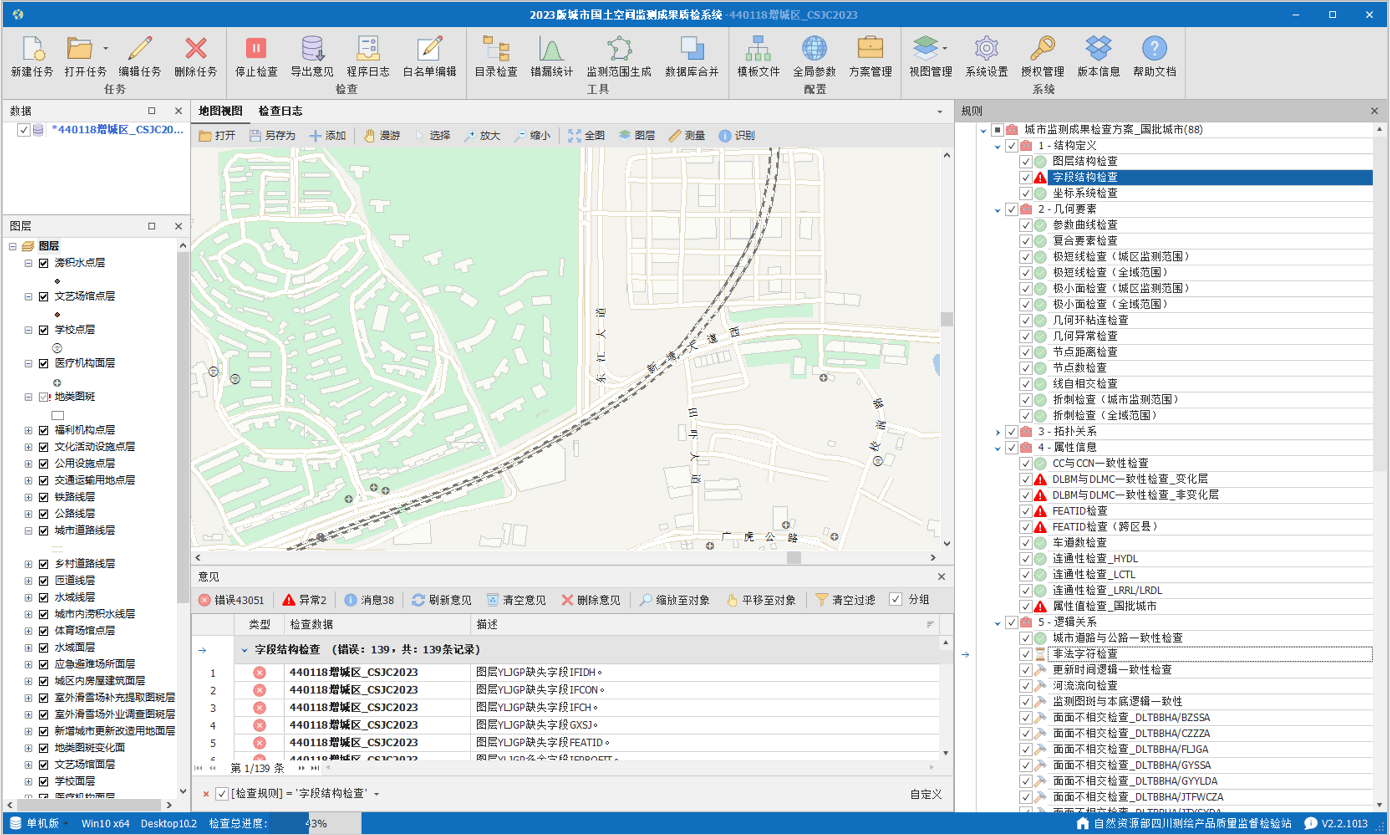Image resolution: width=1390 pixels, height=835 pixels.
Task: Expand the 3 - 拓扑关系 rule group
Action: pyautogui.click(x=998, y=432)
